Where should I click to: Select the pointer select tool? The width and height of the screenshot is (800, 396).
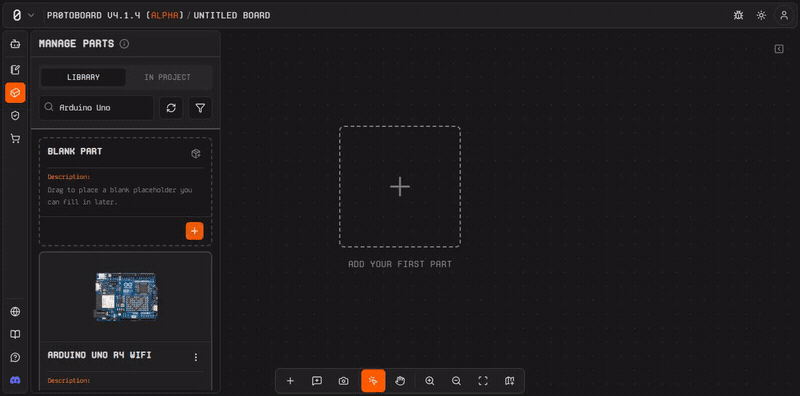point(373,381)
